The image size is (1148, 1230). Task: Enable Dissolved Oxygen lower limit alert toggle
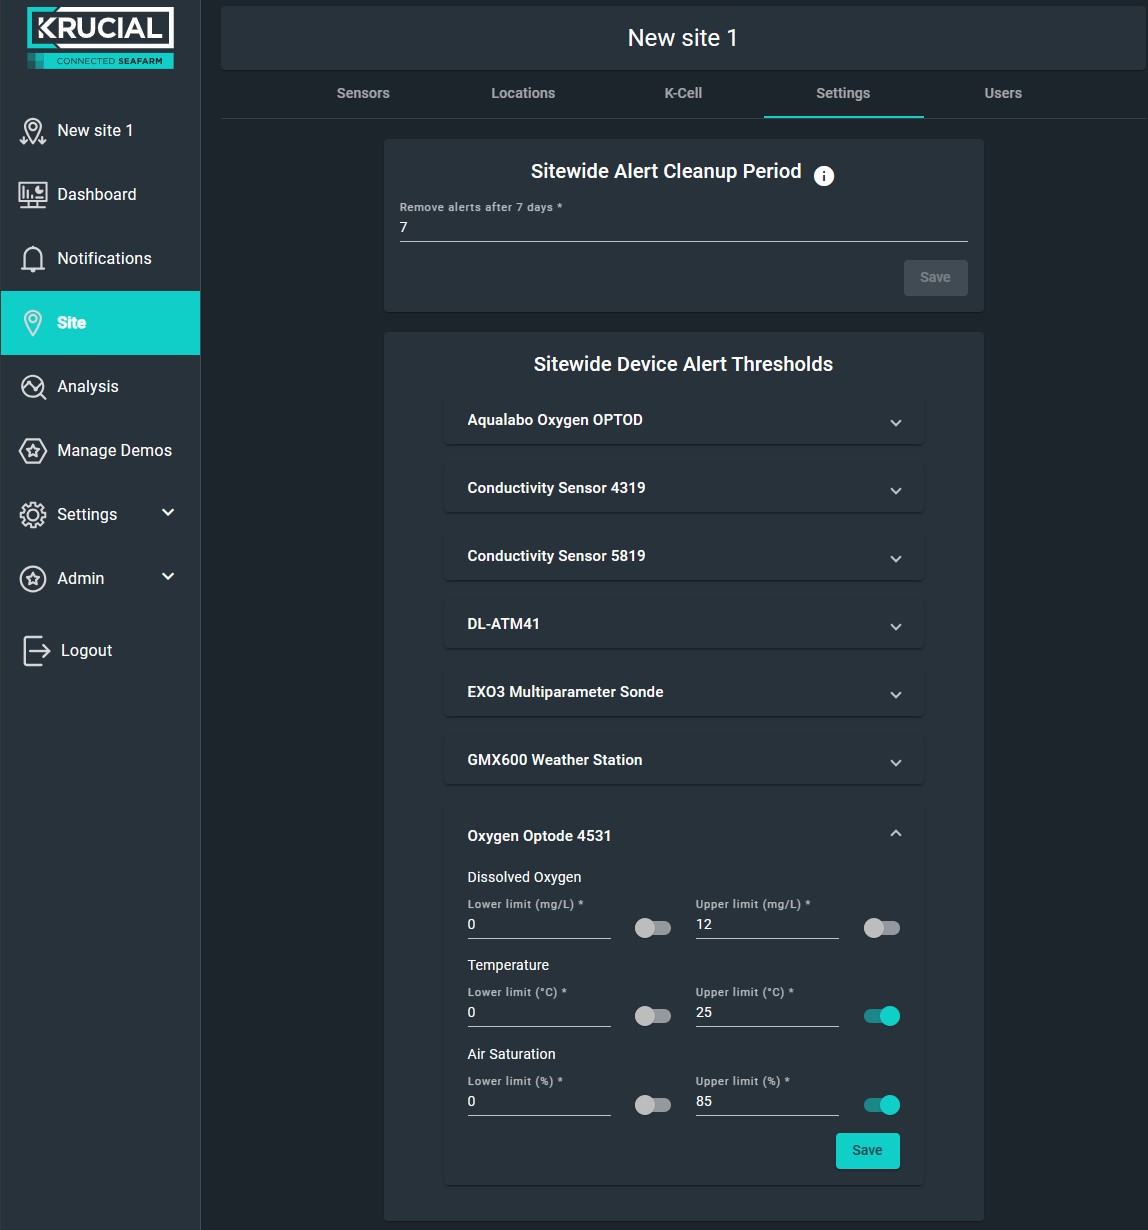(653, 928)
